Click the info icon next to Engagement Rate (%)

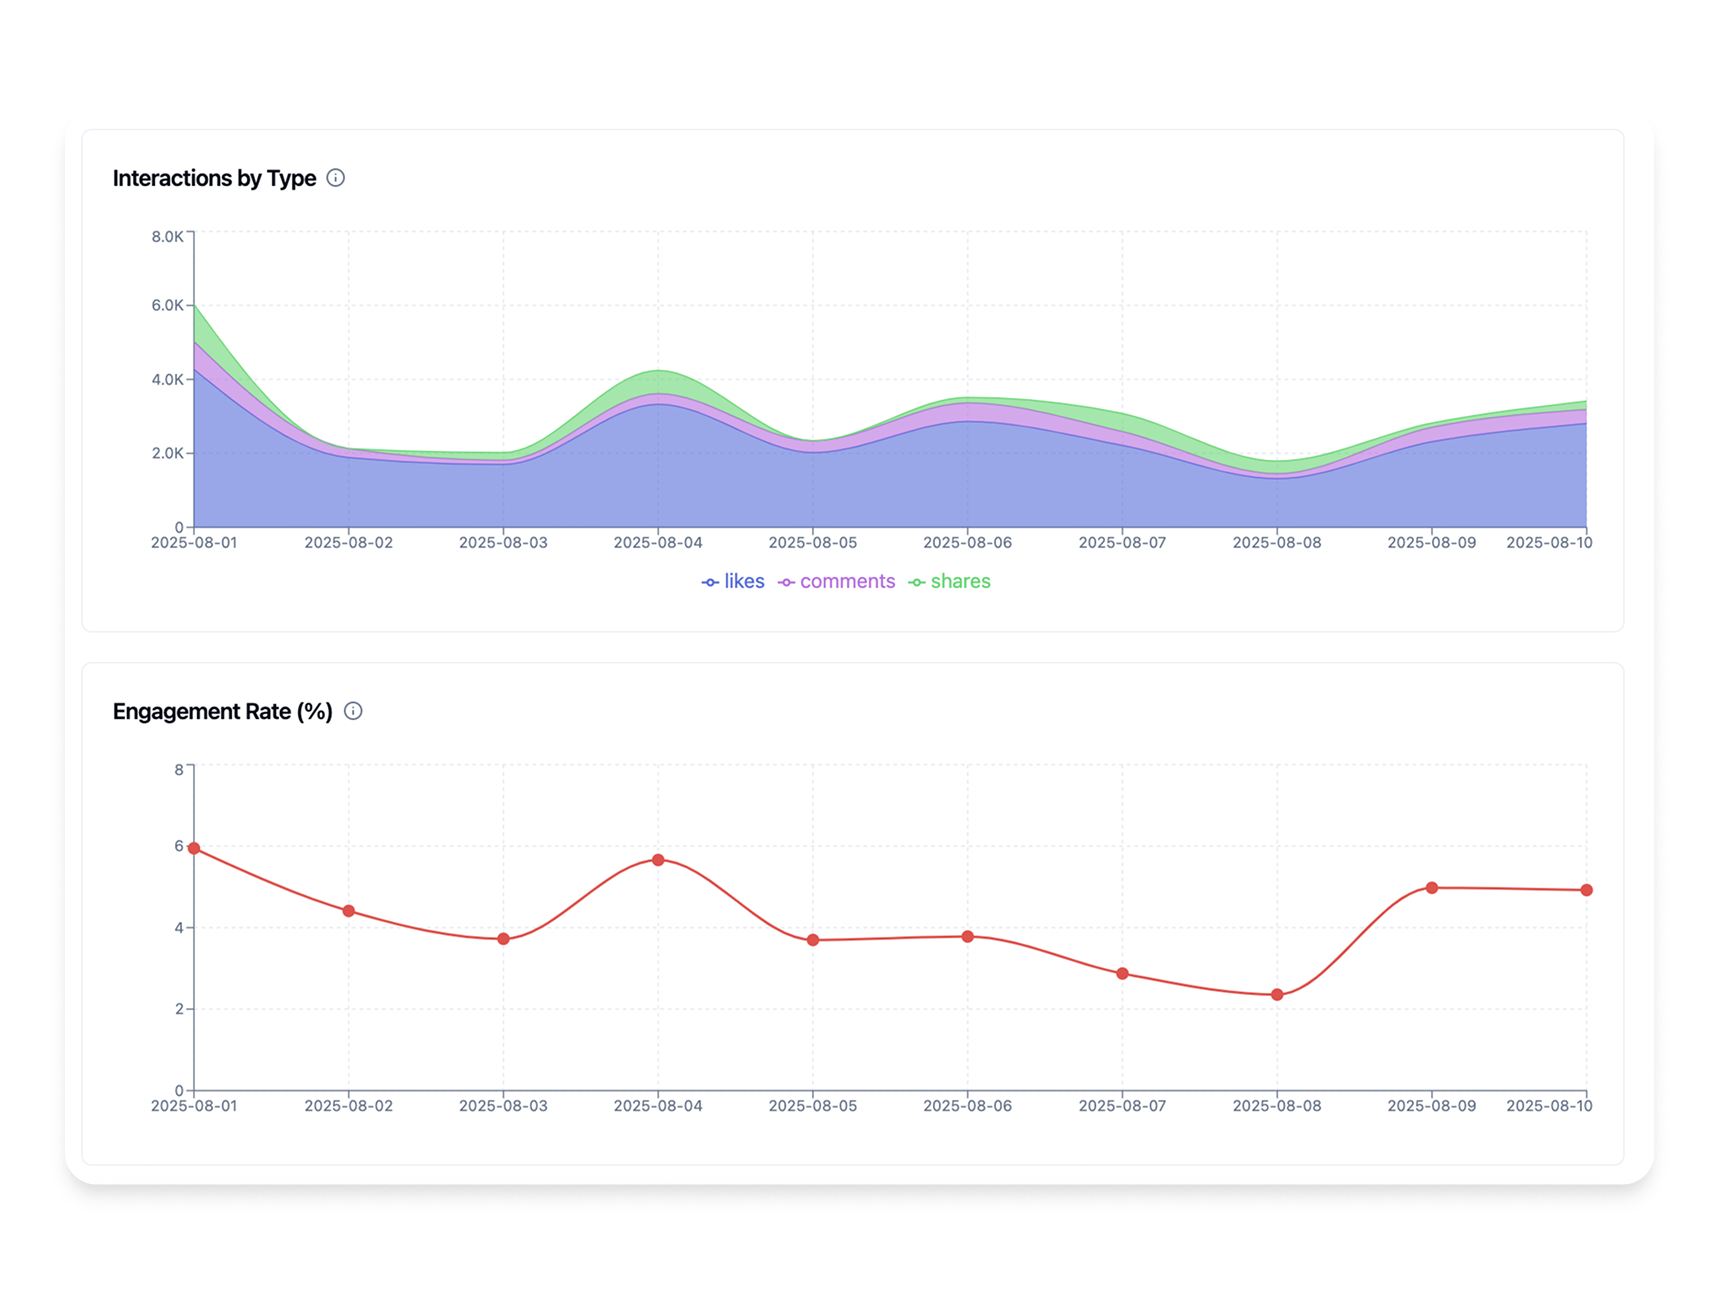tap(353, 711)
